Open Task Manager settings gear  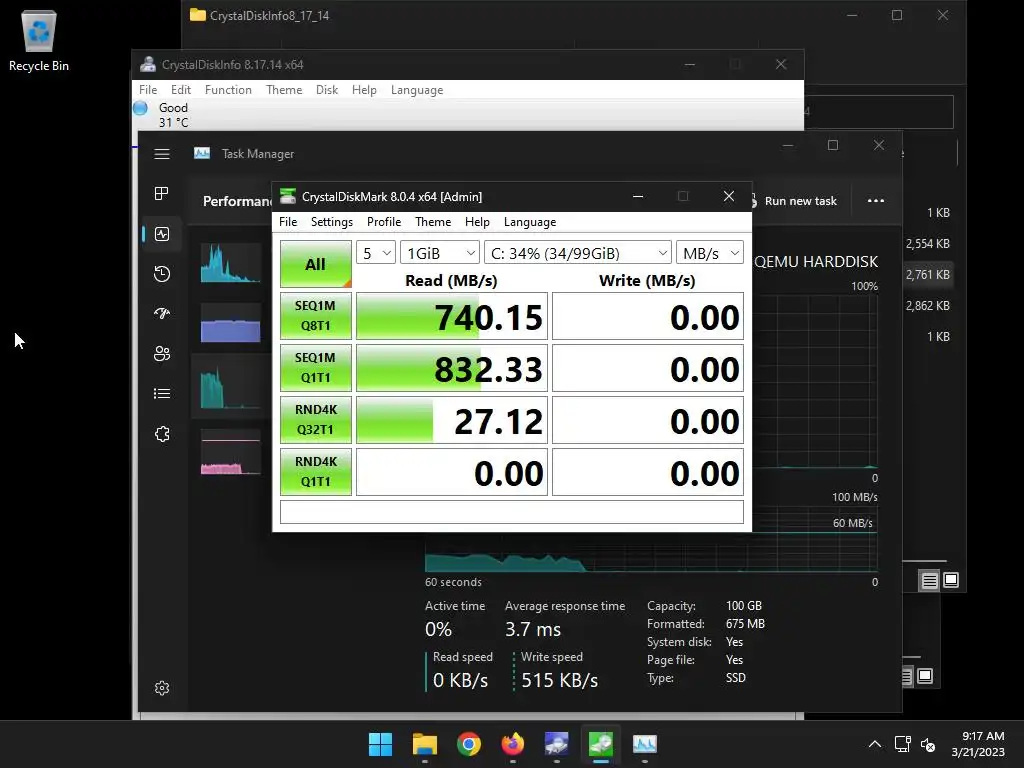click(162, 688)
